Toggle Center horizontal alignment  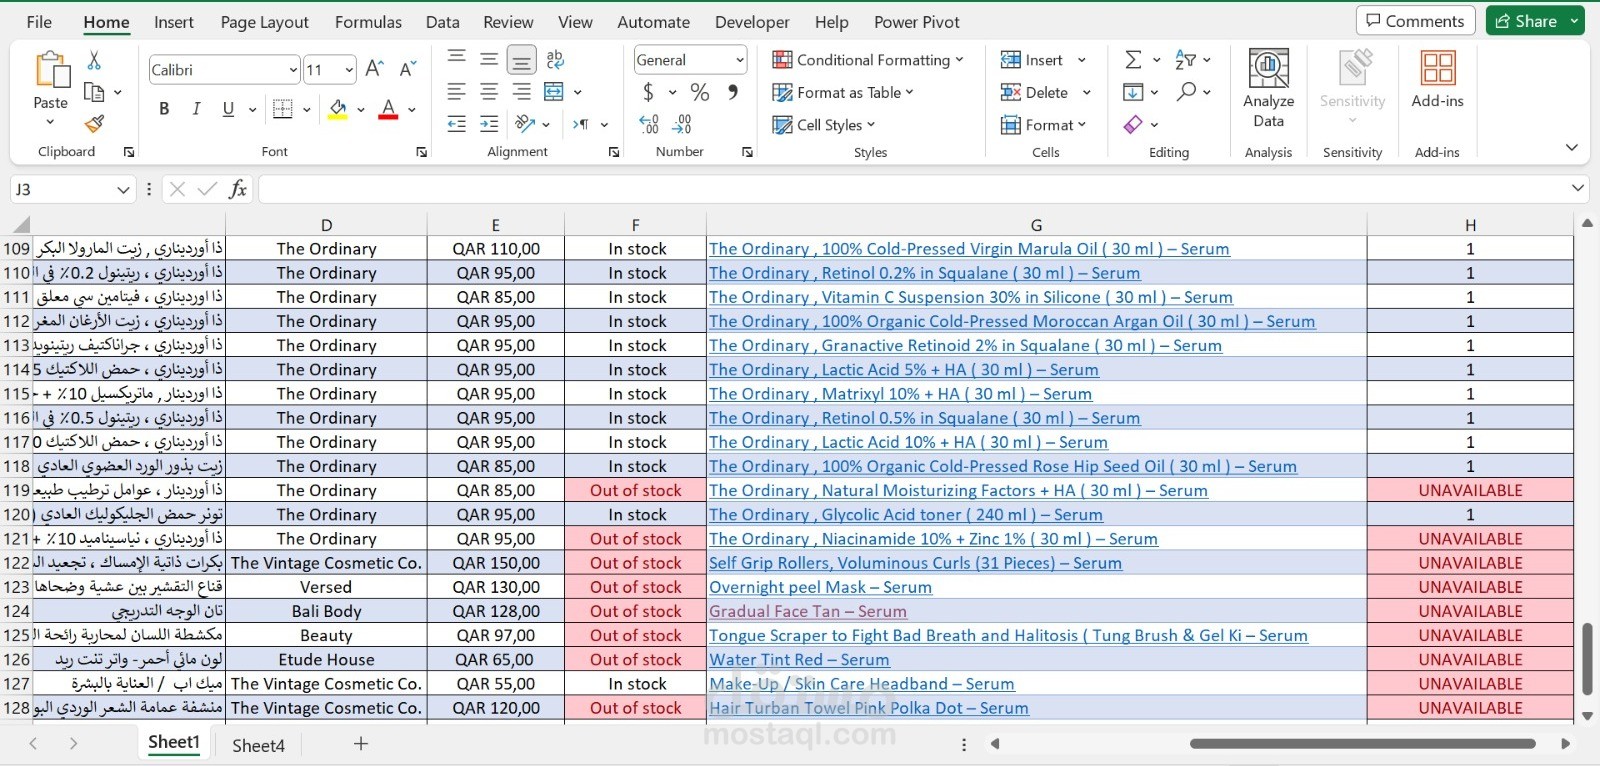click(x=489, y=92)
